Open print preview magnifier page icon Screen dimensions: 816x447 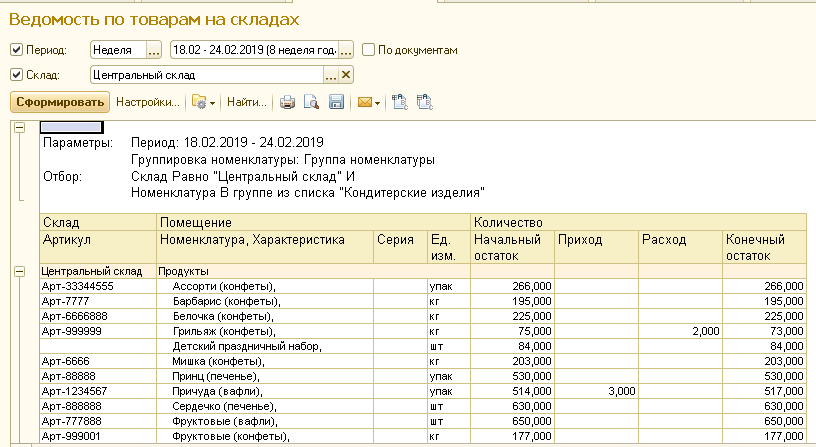[311, 102]
